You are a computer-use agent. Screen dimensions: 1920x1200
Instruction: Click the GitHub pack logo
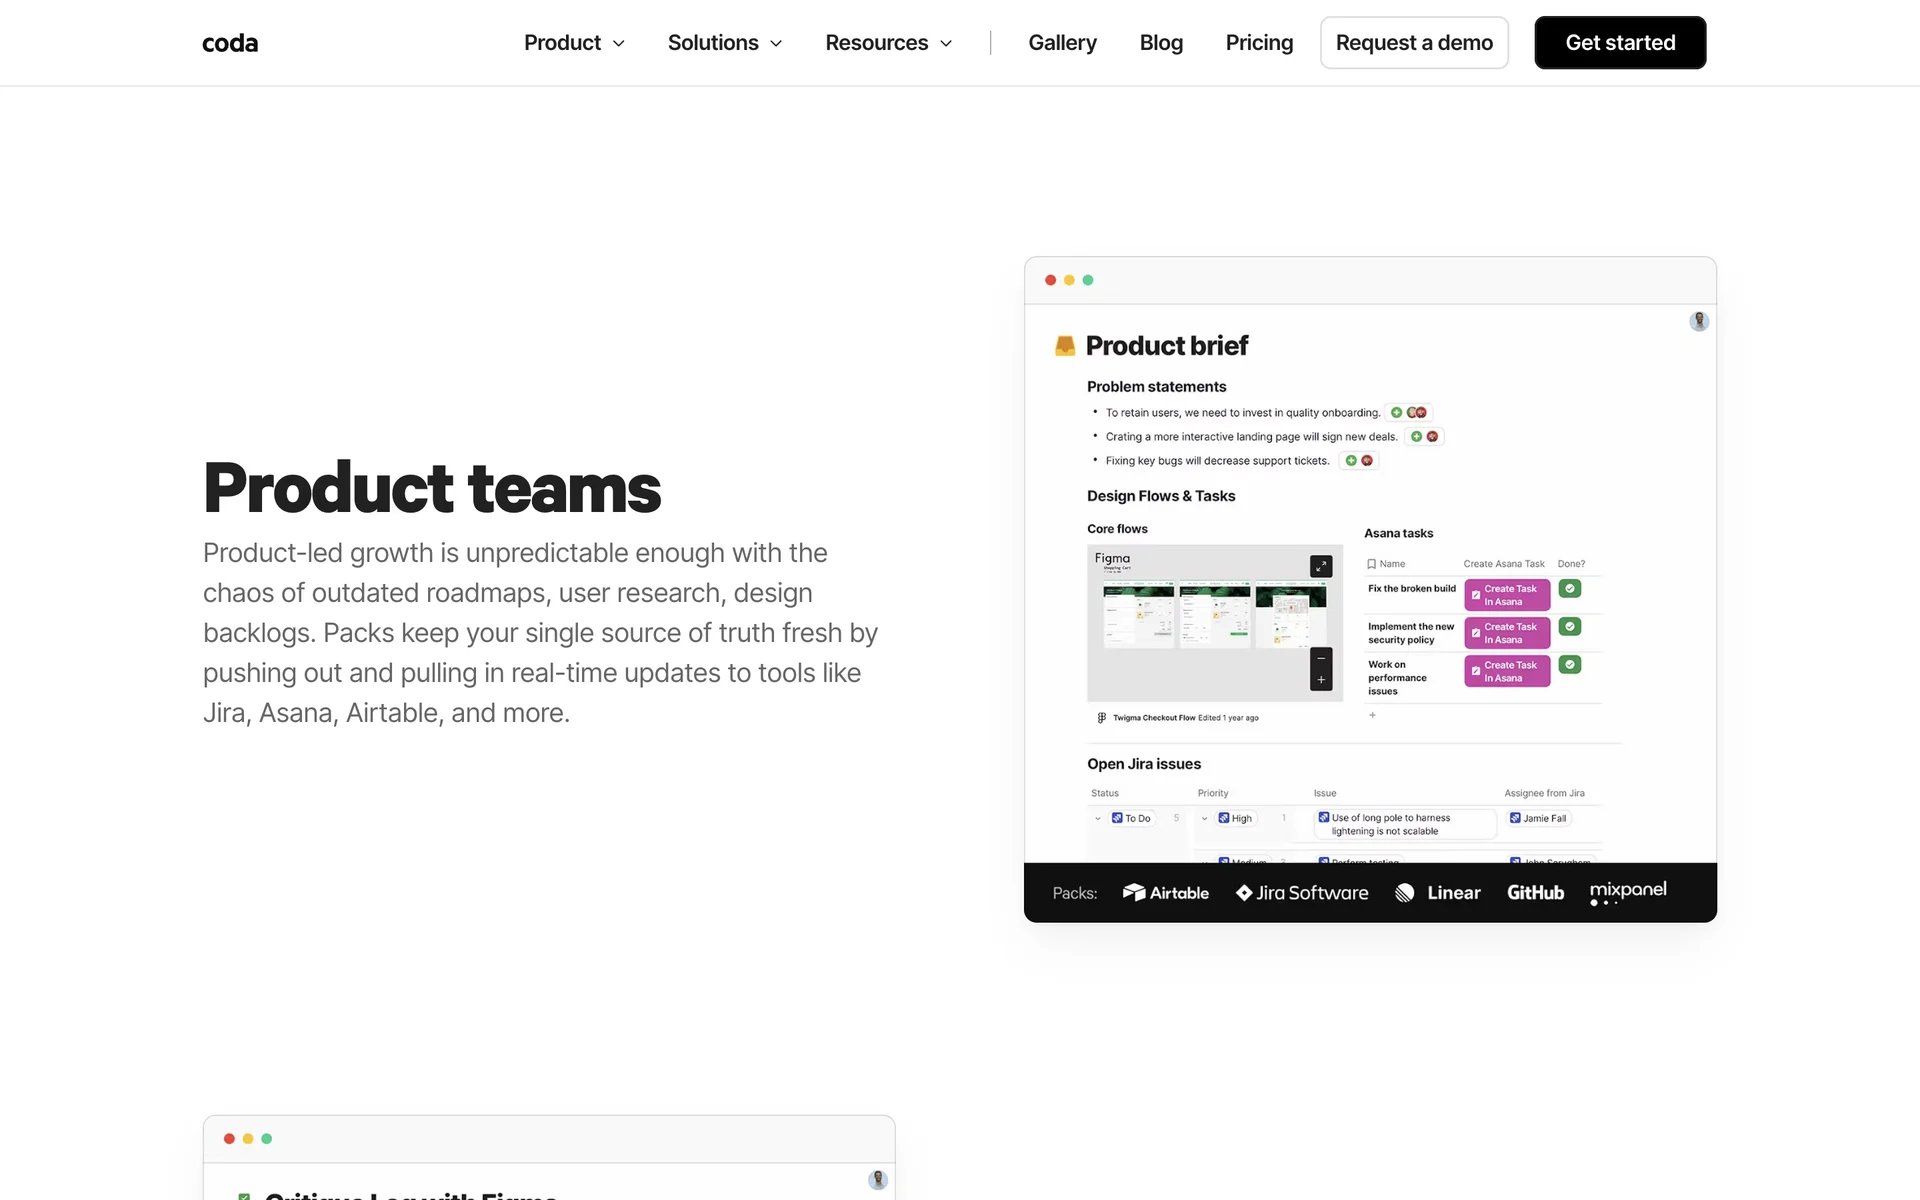tap(1535, 893)
